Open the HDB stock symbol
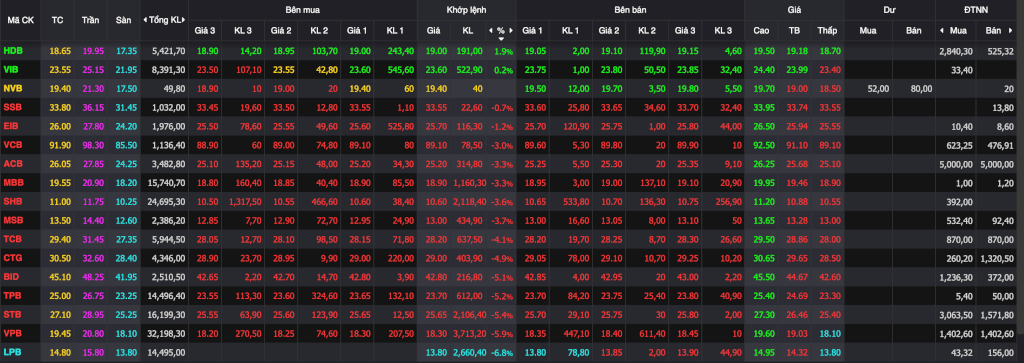Viewport: 1024px width, 363px height. click(12, 50)
